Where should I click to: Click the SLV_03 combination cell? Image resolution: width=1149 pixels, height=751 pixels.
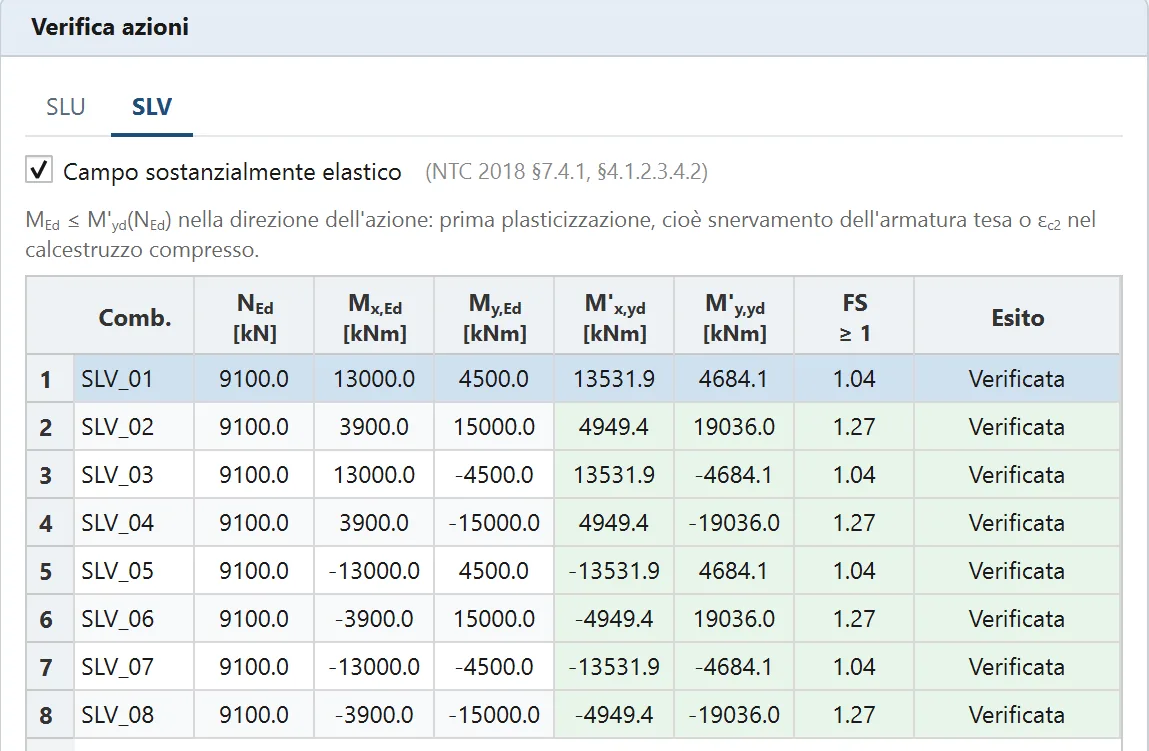coord(134,475)
